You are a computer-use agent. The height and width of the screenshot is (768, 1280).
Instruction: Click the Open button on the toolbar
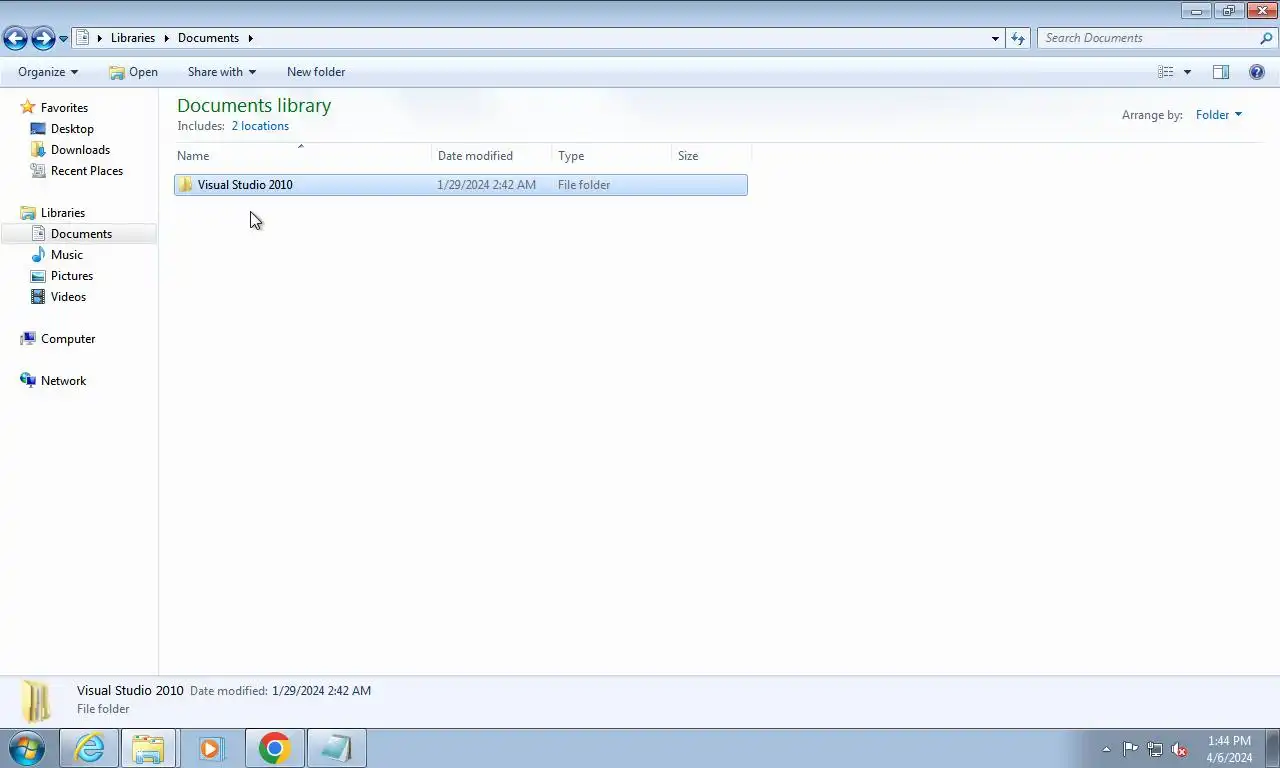pyautogui.click(x=133, y=72)
